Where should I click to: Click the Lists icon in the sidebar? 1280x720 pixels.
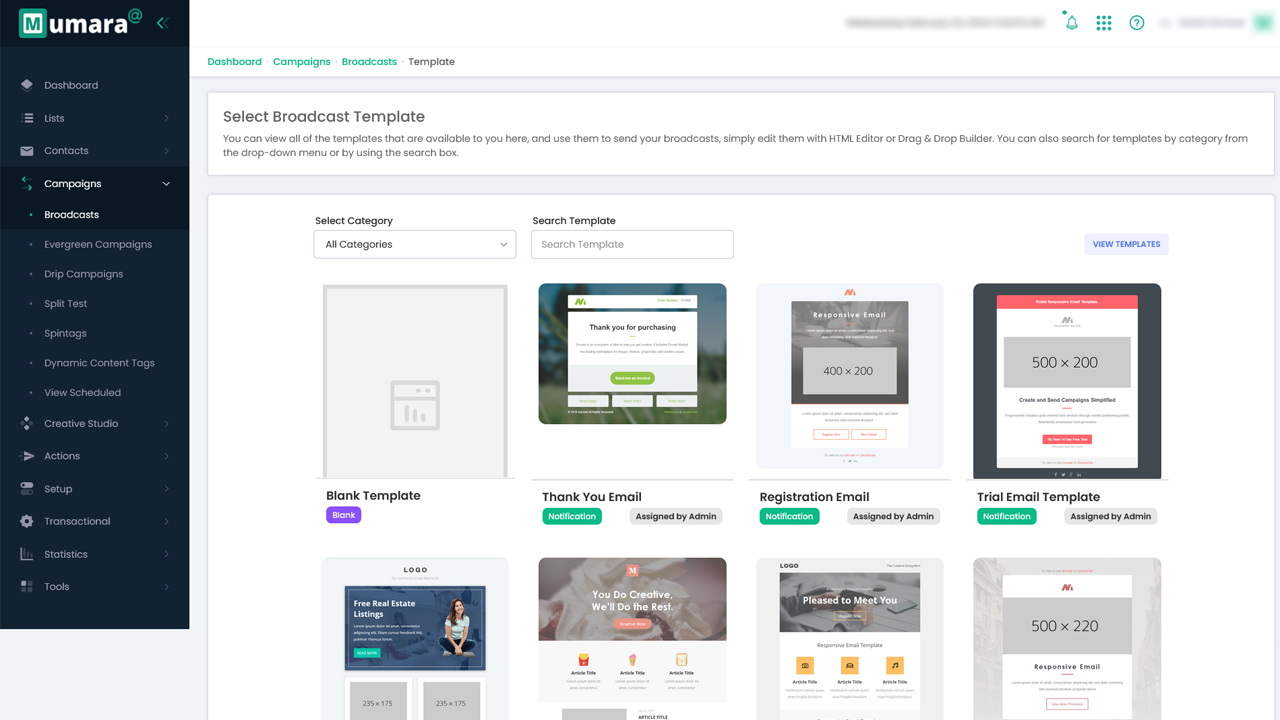[x=27, y=118]
